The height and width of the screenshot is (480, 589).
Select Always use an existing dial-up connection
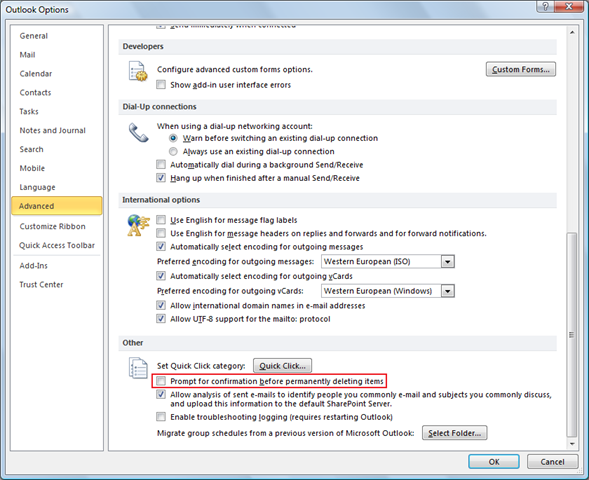[x=173, y=151]
